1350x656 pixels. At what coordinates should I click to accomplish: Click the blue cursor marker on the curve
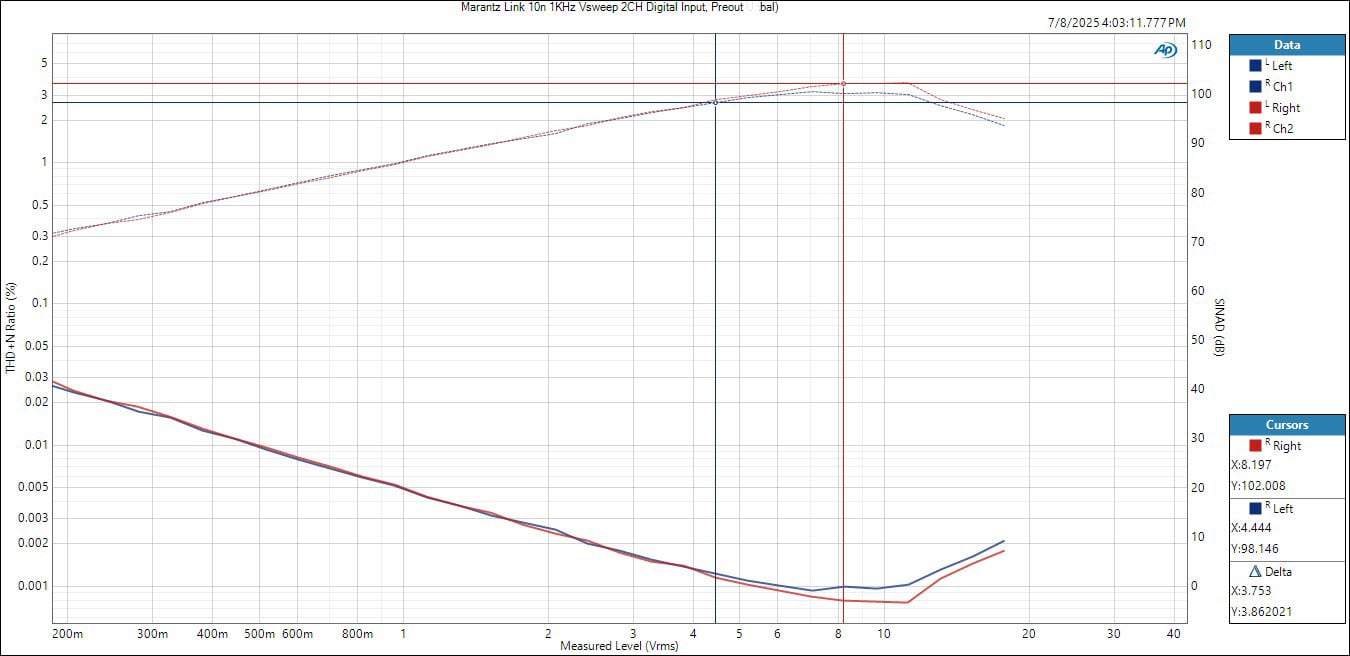(715, 102)
